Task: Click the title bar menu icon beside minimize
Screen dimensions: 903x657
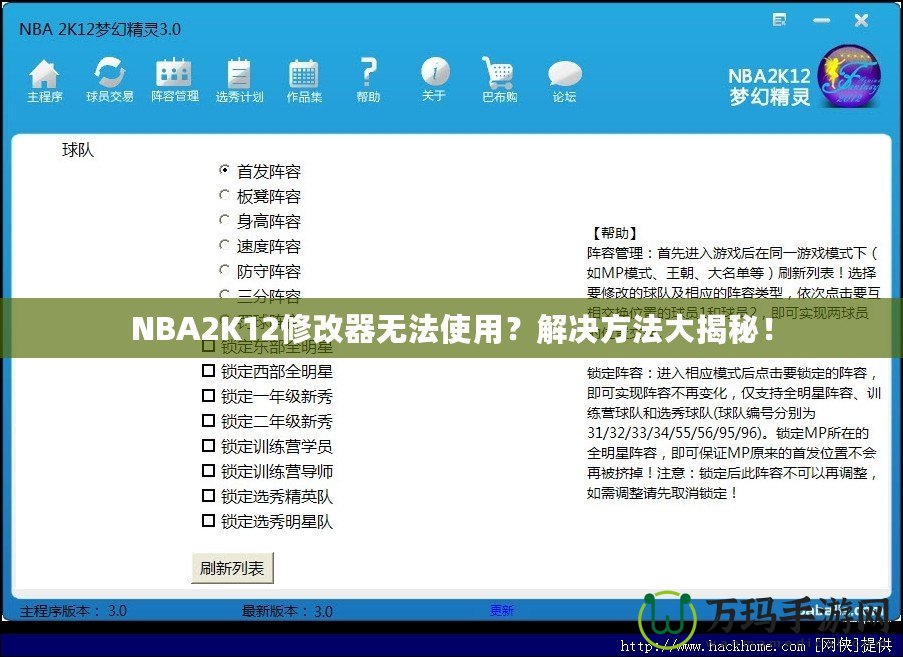Action: (779, 21)
